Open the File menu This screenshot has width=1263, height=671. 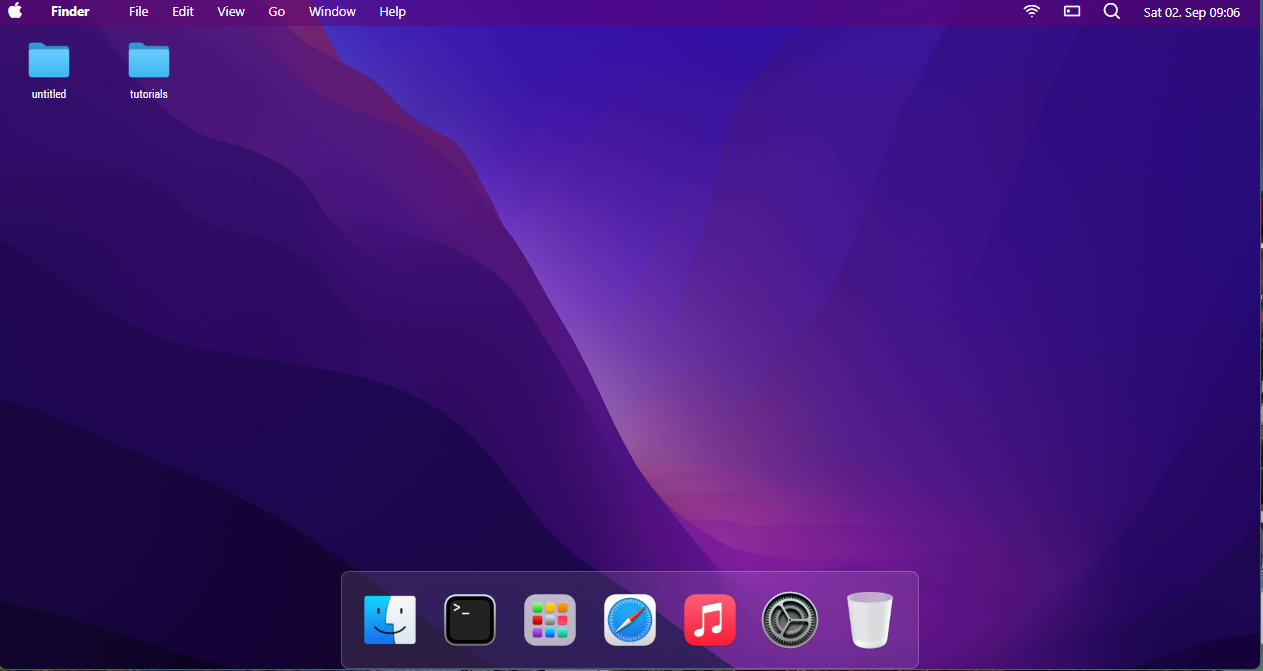point(139,12)
